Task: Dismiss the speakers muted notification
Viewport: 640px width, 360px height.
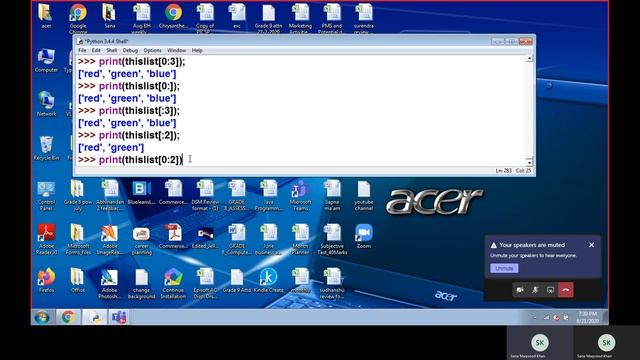Action: (591, 245)
